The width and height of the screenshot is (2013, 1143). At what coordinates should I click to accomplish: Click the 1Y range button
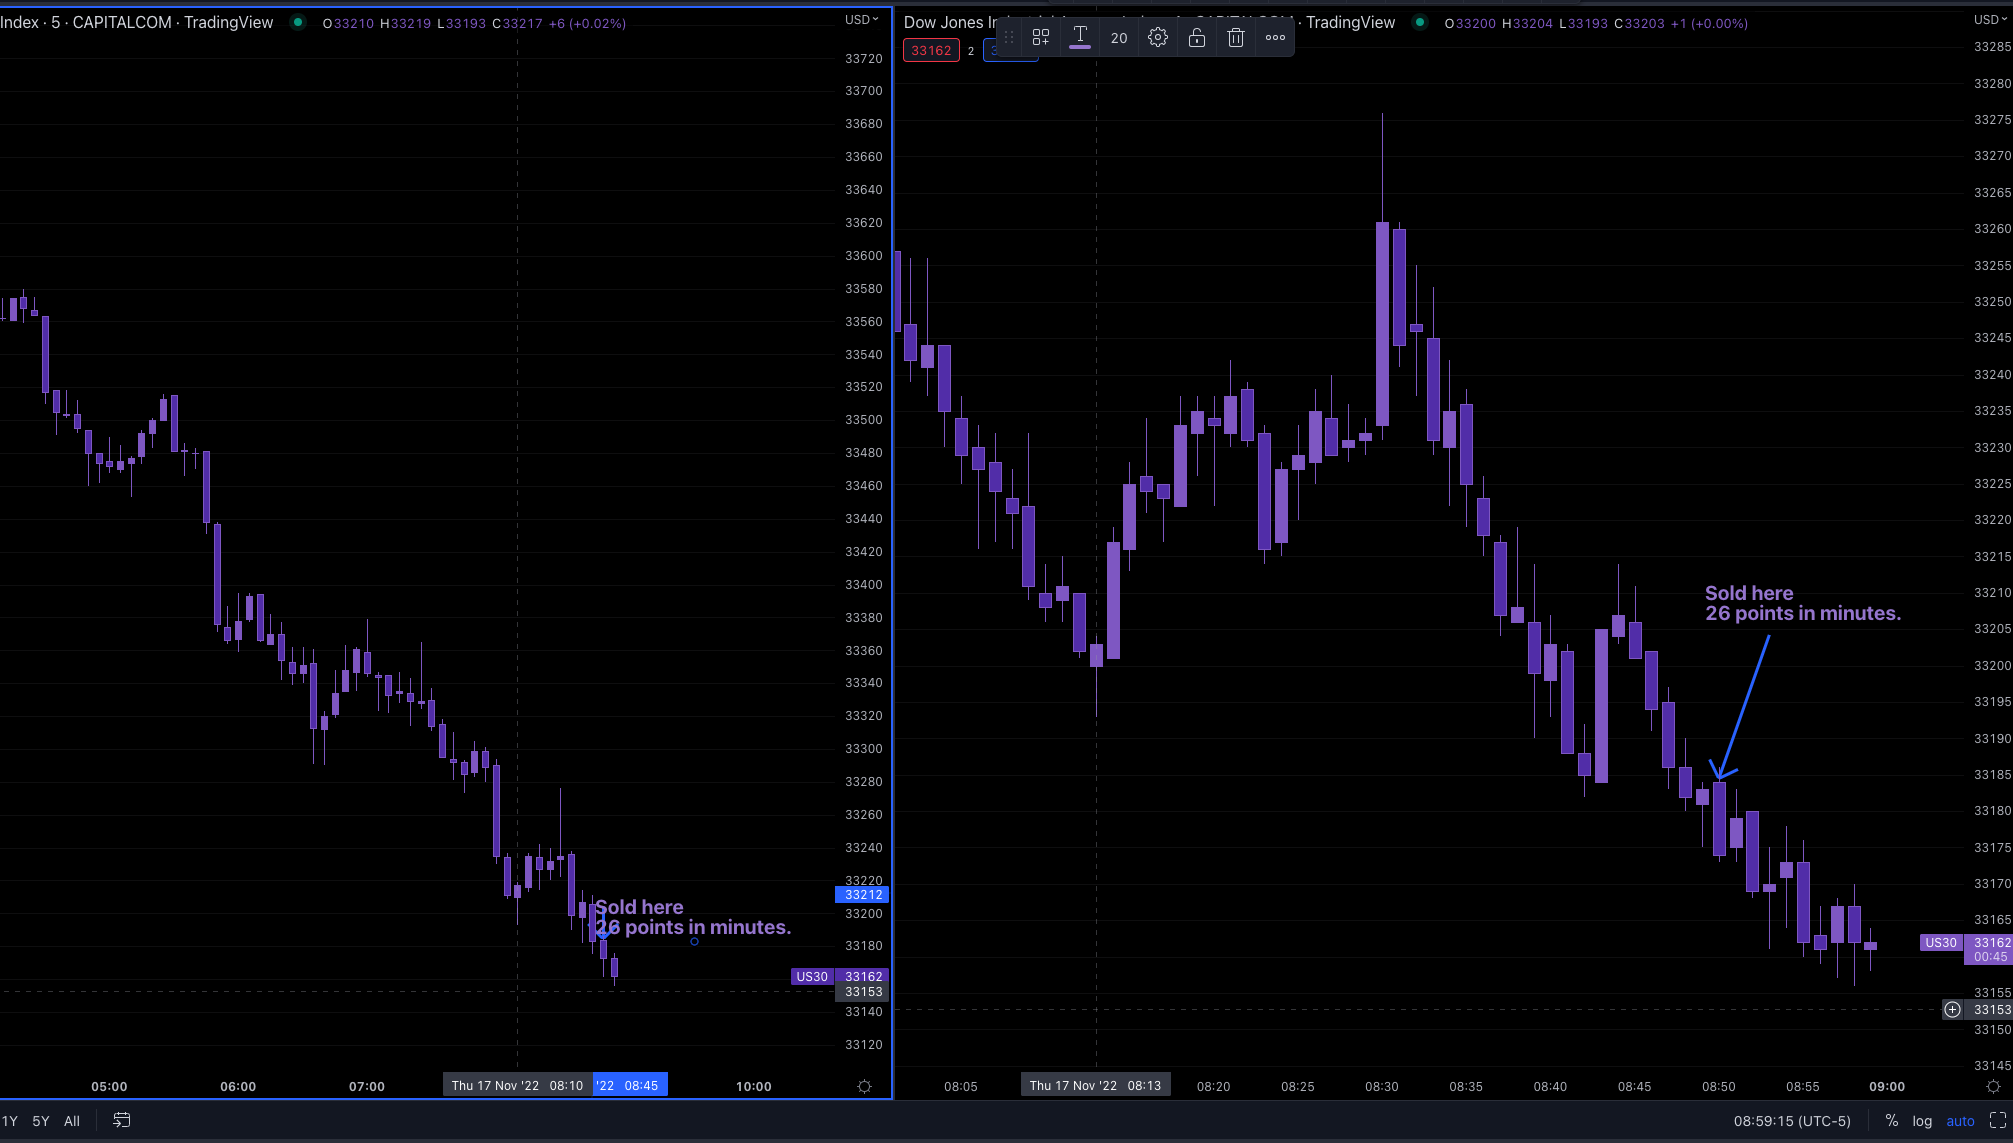11,1121
